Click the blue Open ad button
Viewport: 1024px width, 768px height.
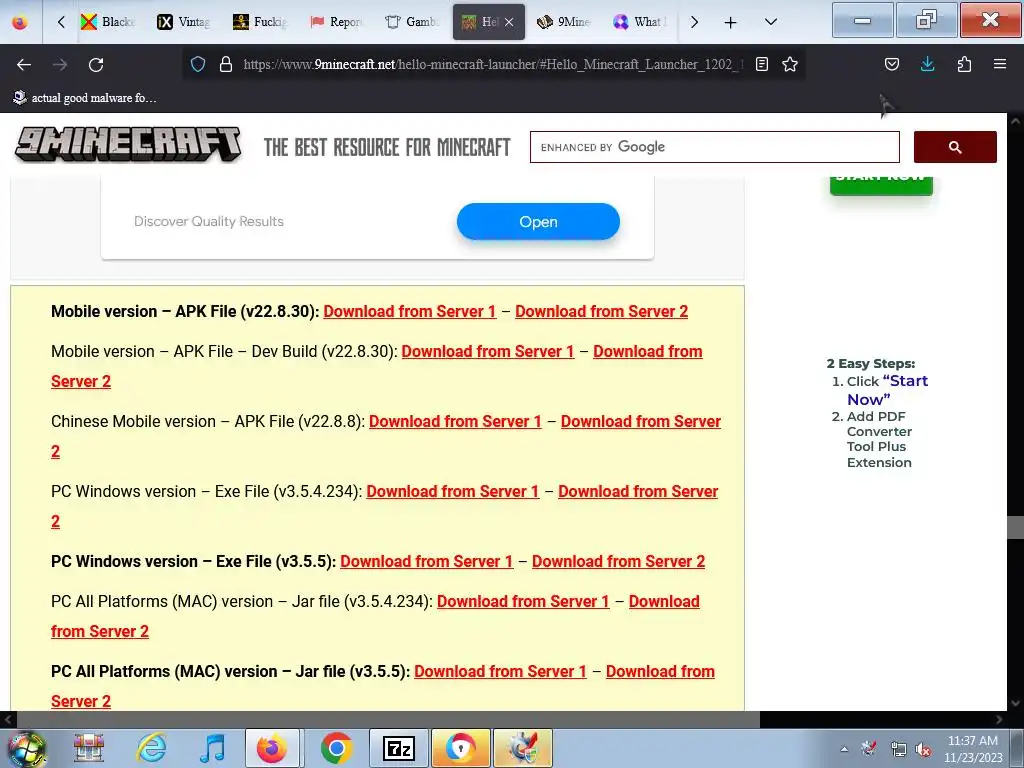tap(538, 221)
